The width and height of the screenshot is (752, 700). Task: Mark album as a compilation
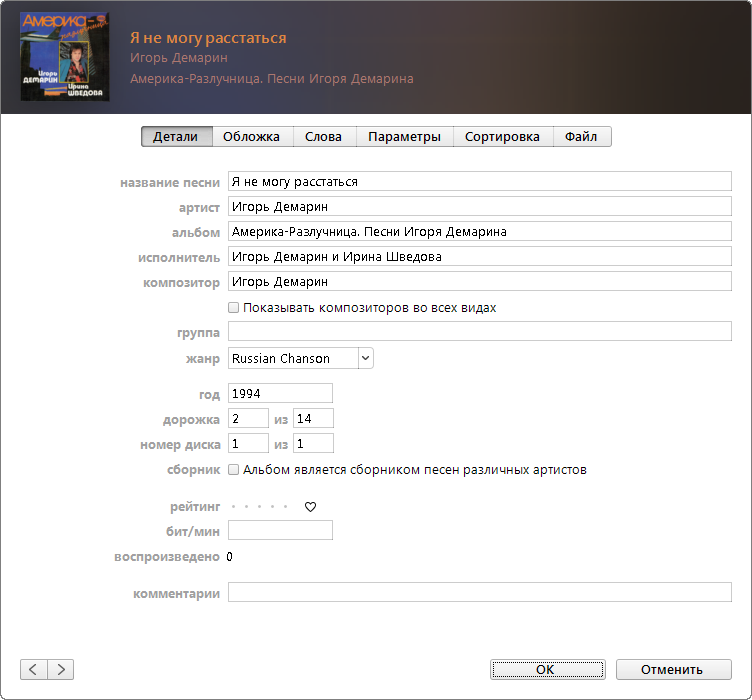(x=234, y=469)
